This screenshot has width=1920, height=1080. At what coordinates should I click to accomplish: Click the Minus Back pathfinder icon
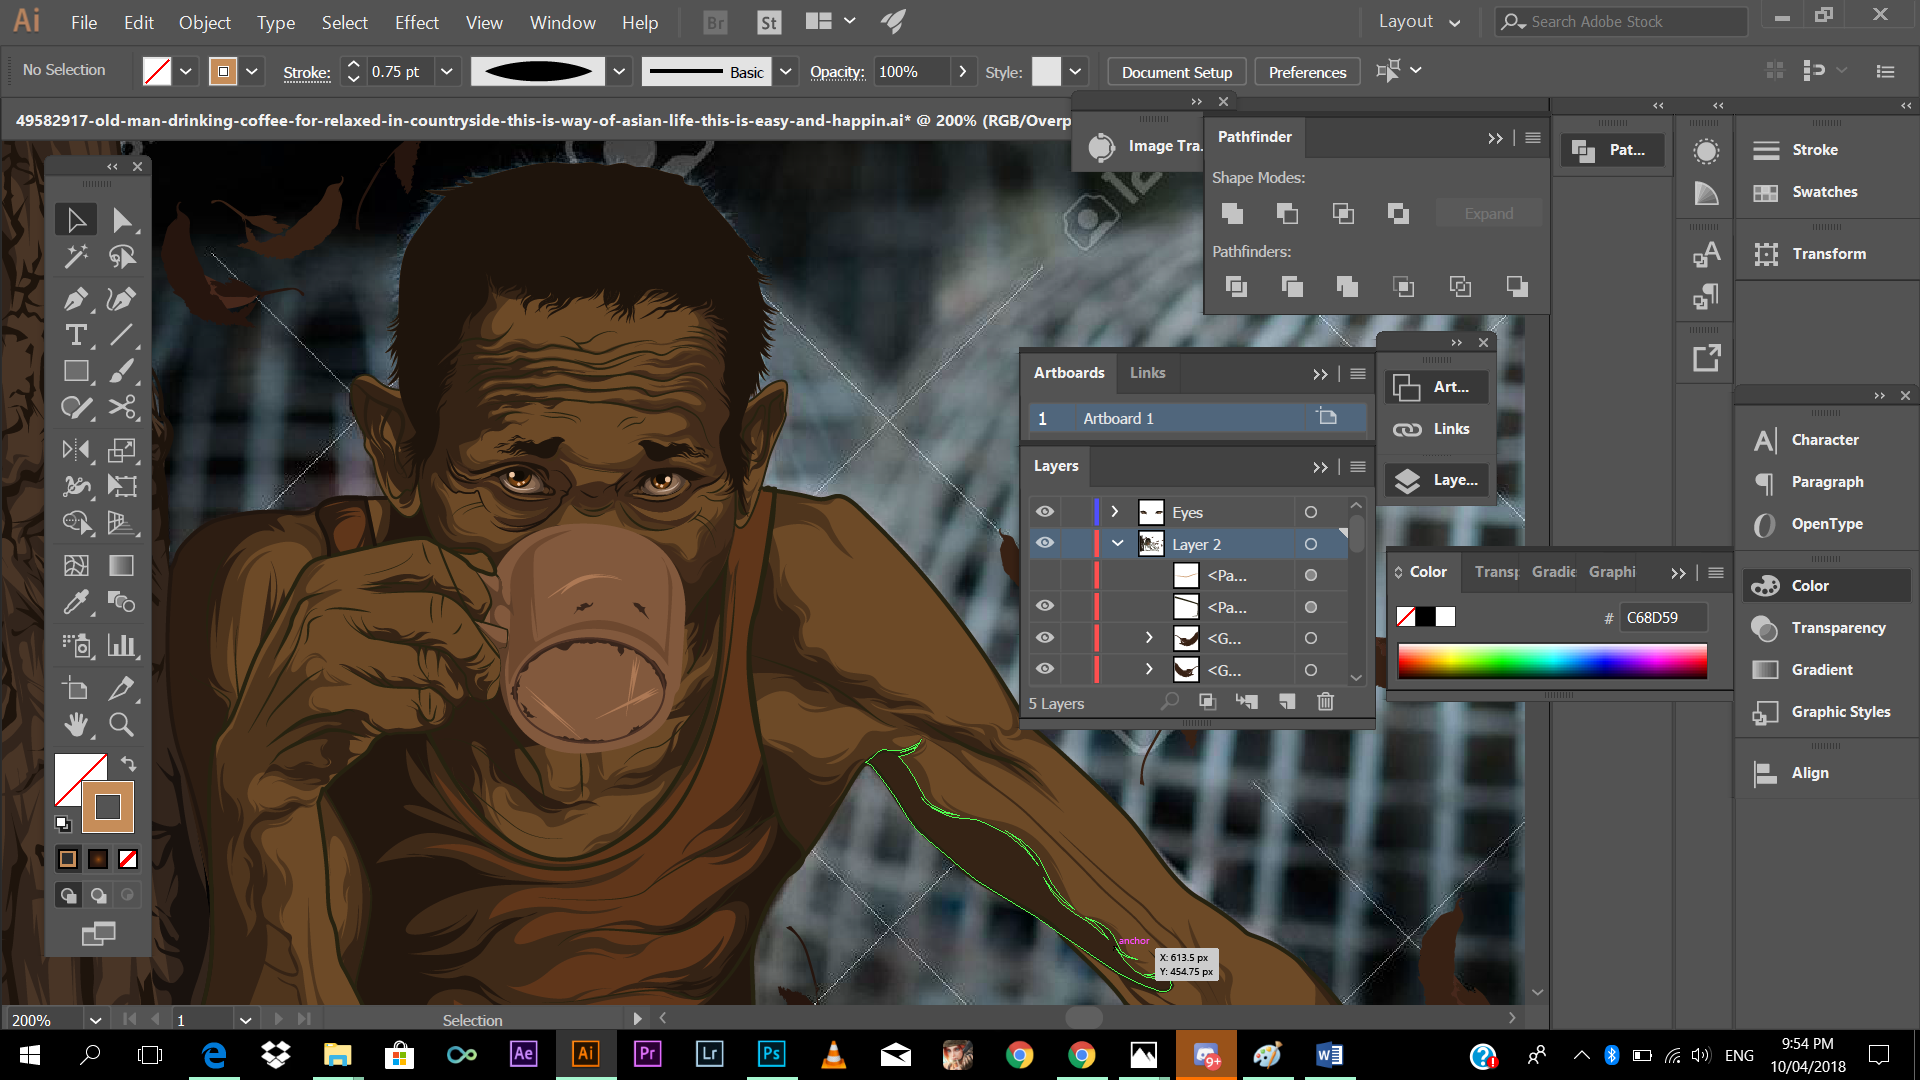pyautogui.click(x=1517, y=287)
